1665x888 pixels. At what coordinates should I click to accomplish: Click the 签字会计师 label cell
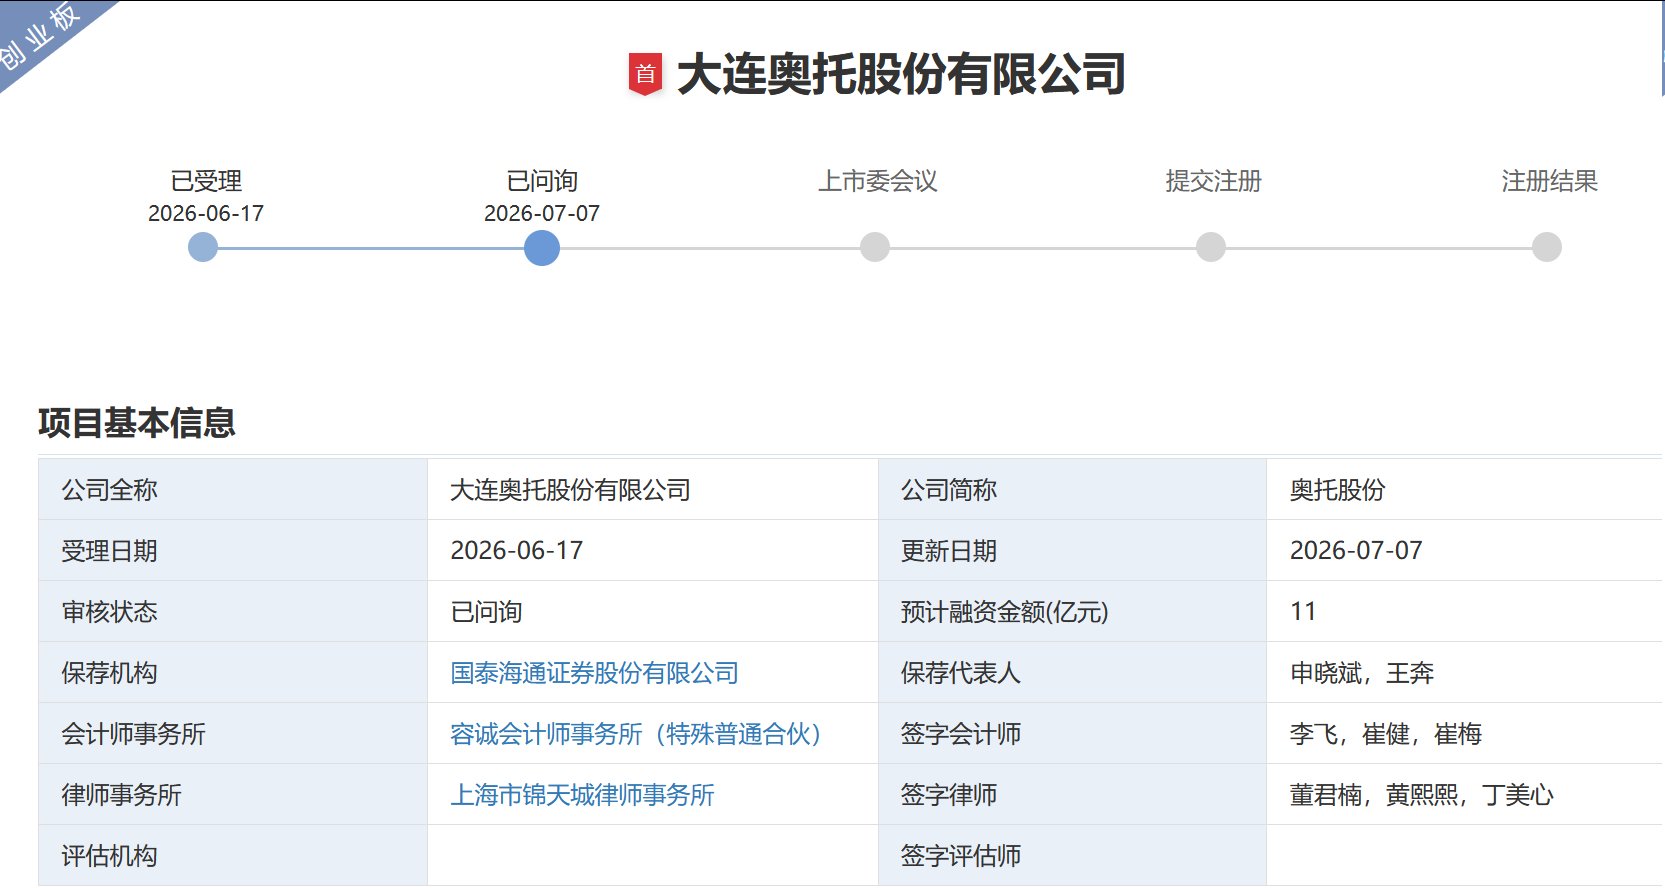(x=1072, y=734)
